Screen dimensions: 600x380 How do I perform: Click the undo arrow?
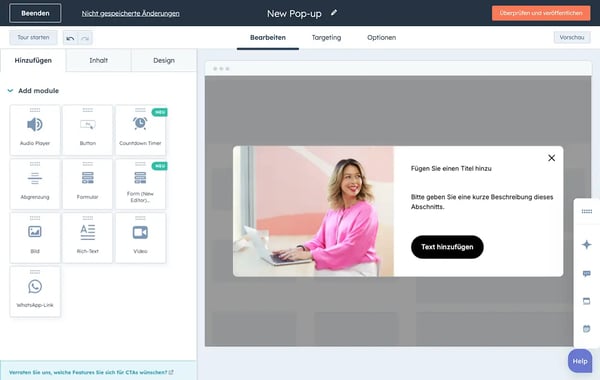(70, 38)
